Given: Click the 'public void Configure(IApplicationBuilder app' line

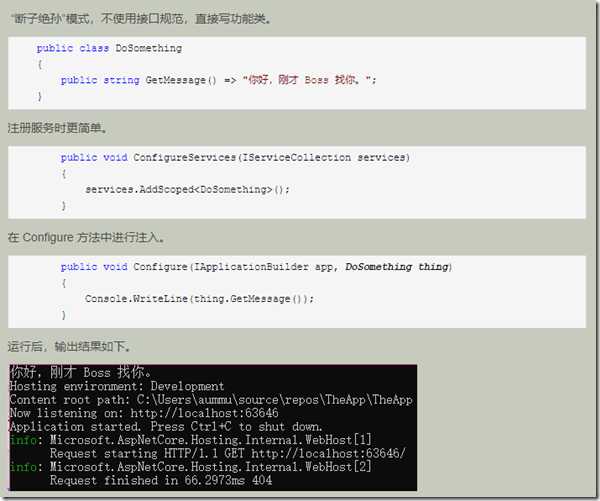Looking at the screenshot, I should [x=256, y=267].
